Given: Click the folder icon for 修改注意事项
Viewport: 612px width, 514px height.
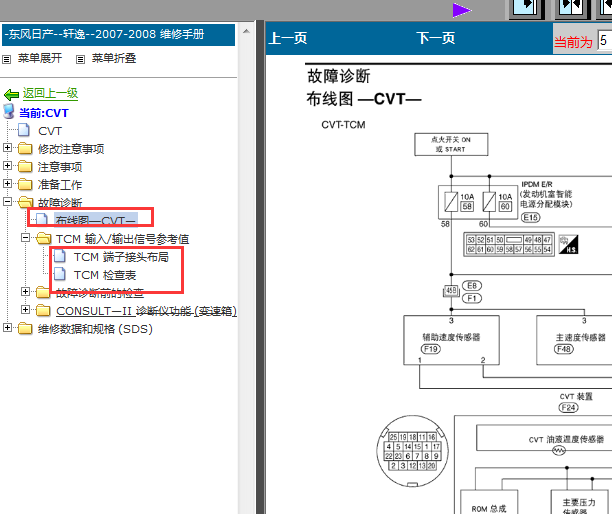Looking at the screenshot, I should click(25, 148).
